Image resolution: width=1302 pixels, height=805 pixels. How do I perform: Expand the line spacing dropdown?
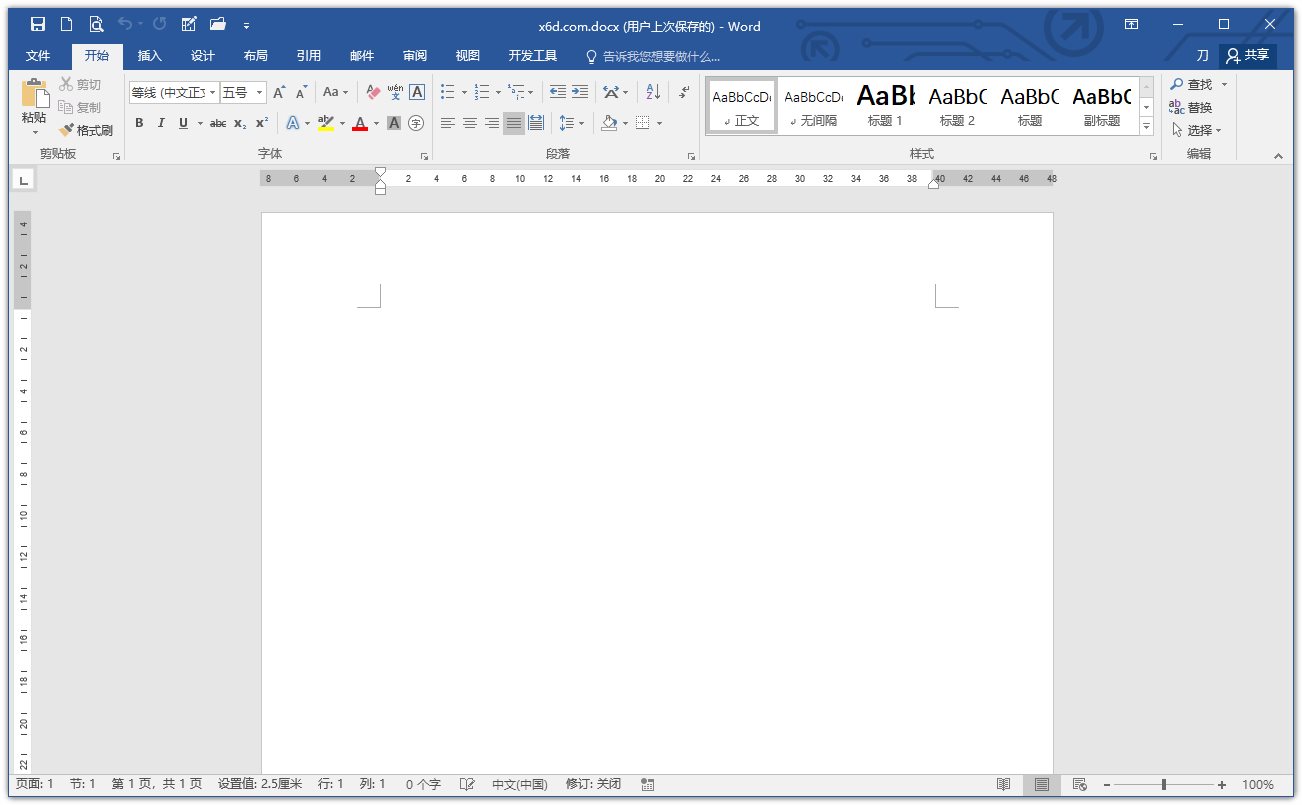(x=581, y=123)
